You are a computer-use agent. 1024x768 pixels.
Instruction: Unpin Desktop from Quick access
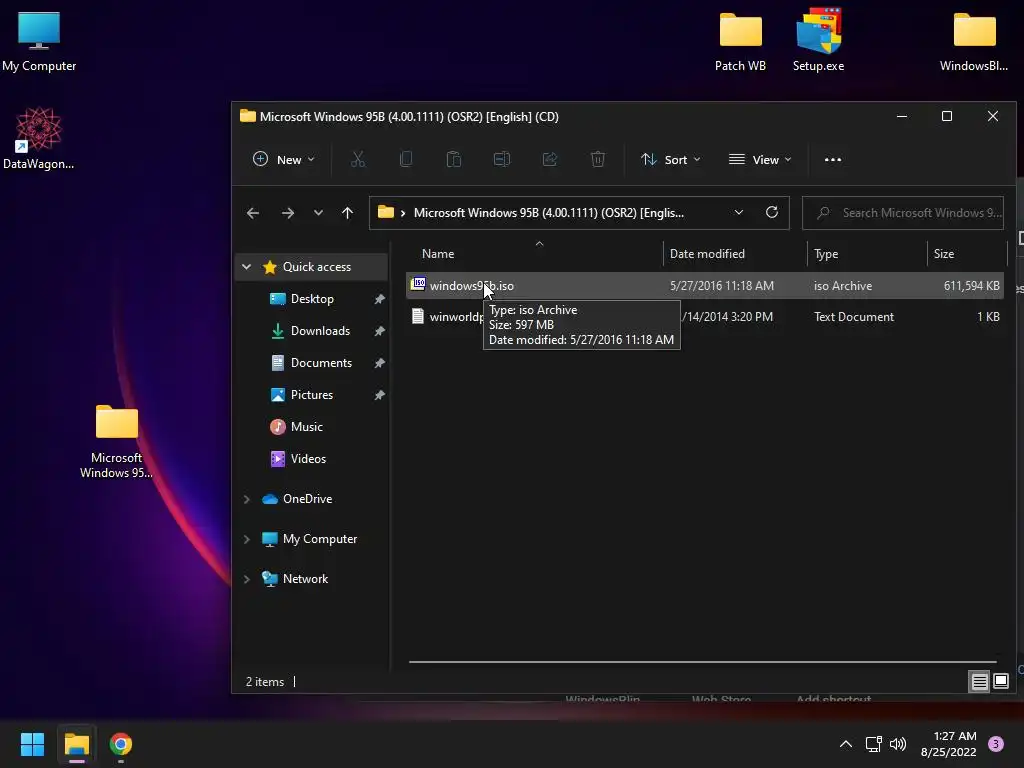pyautogui.click(x=379, y=299)
